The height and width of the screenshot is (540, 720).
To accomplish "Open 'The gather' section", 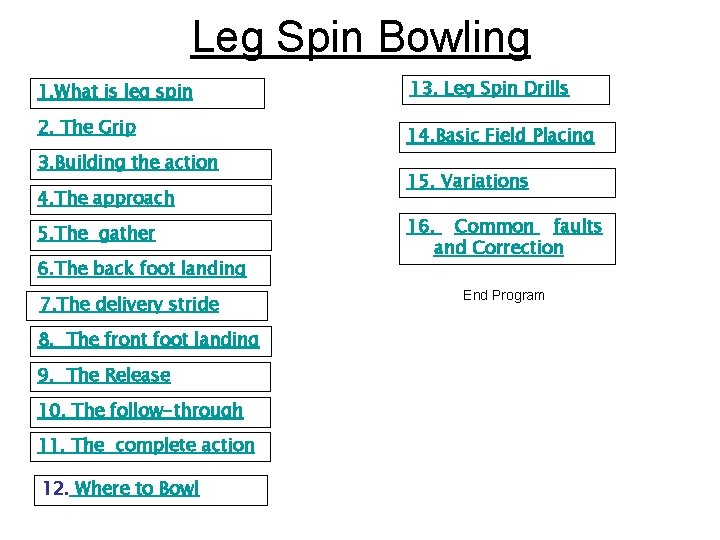I will (x=96, y=234).
